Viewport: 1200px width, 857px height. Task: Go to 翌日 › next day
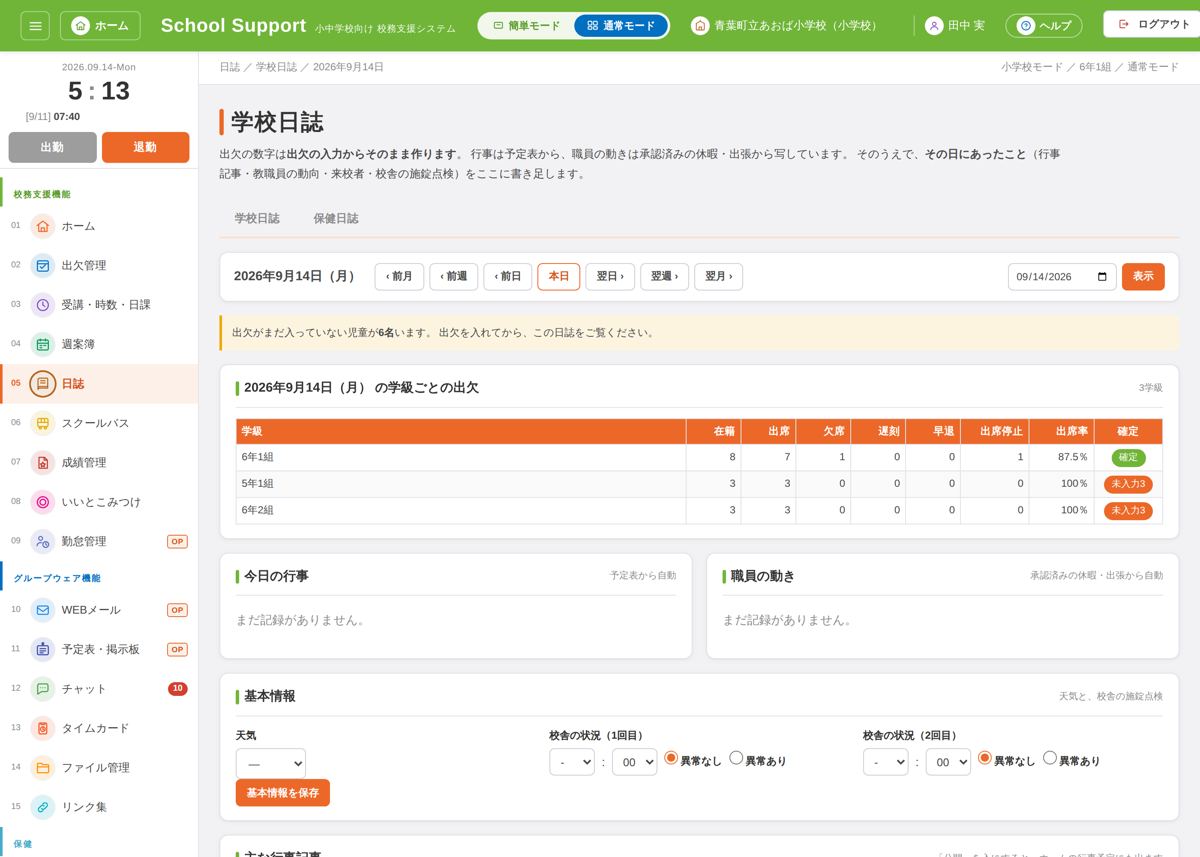pos(610,277)
